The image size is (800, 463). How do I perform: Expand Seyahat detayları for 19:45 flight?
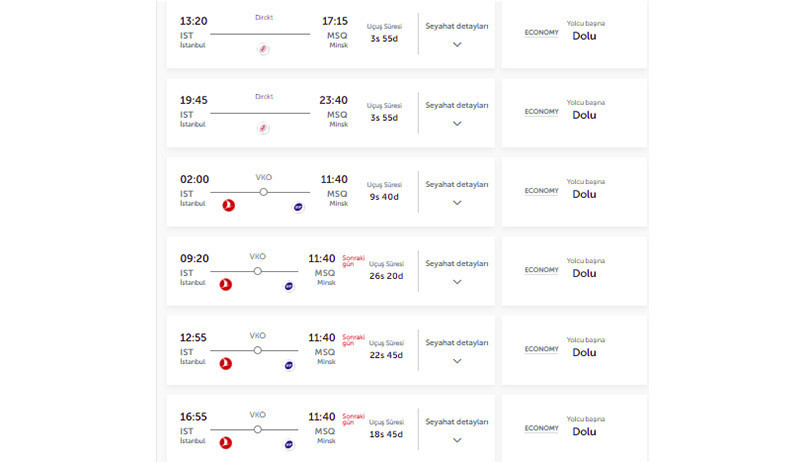point(457,113)
